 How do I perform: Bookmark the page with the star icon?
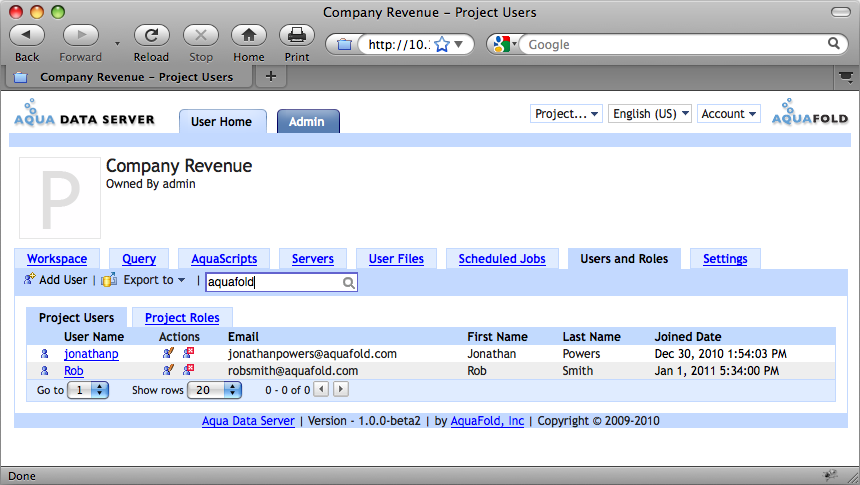click(x=442, y=44)
